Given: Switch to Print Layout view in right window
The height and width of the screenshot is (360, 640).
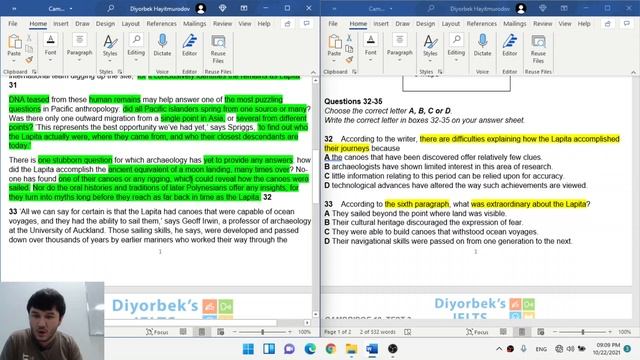Looking at the screenshot, I should tap(522, 332).
